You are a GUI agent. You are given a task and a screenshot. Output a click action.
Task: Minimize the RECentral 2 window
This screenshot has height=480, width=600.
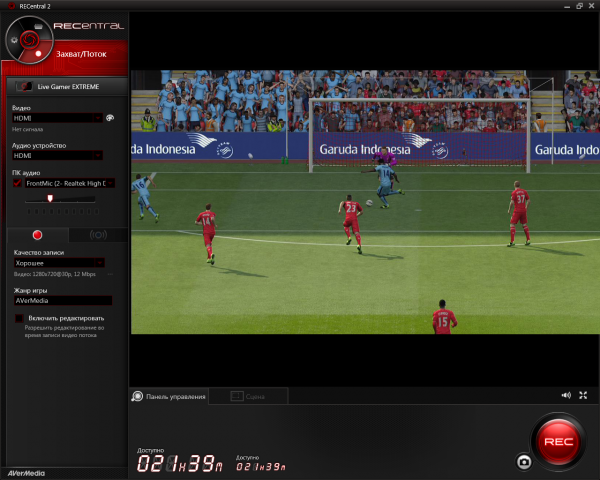567,6
